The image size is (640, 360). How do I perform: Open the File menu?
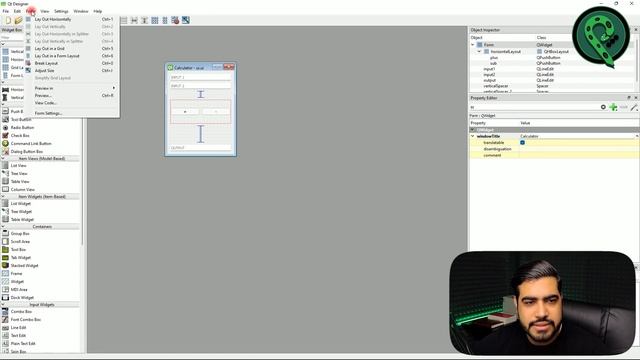click(x=6, y=11)
